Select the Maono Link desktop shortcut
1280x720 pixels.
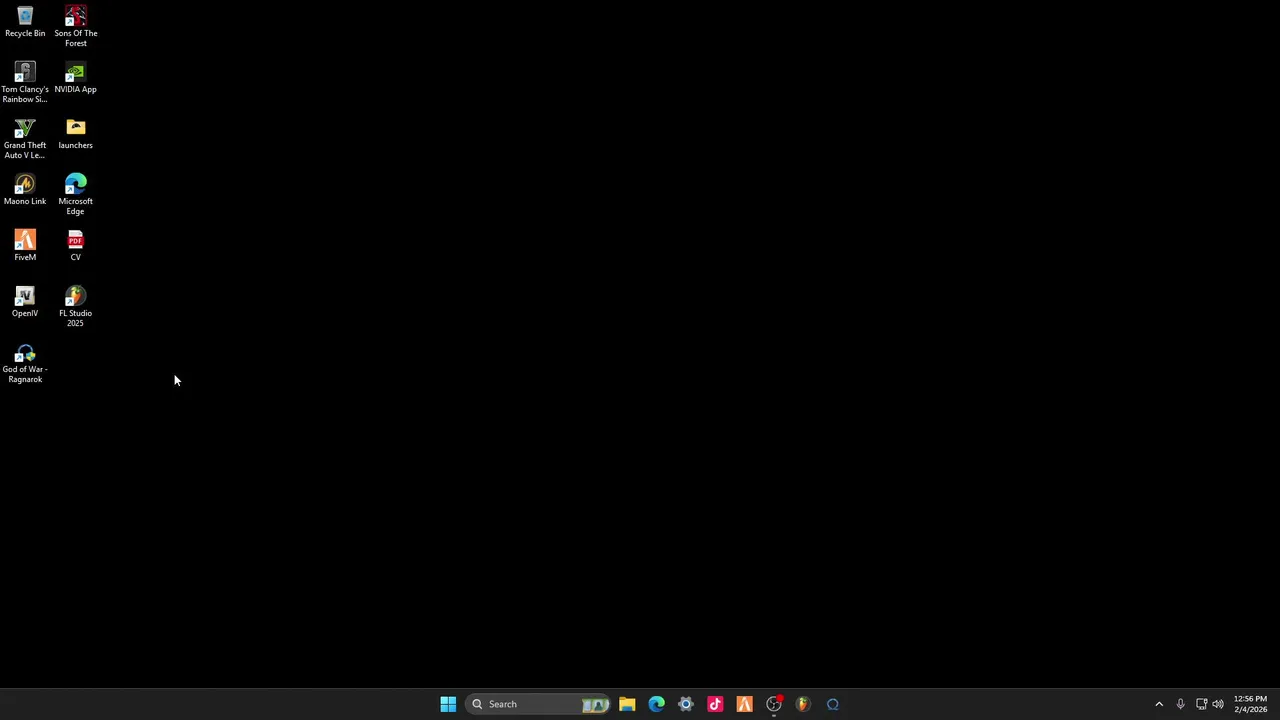[25, 190]
